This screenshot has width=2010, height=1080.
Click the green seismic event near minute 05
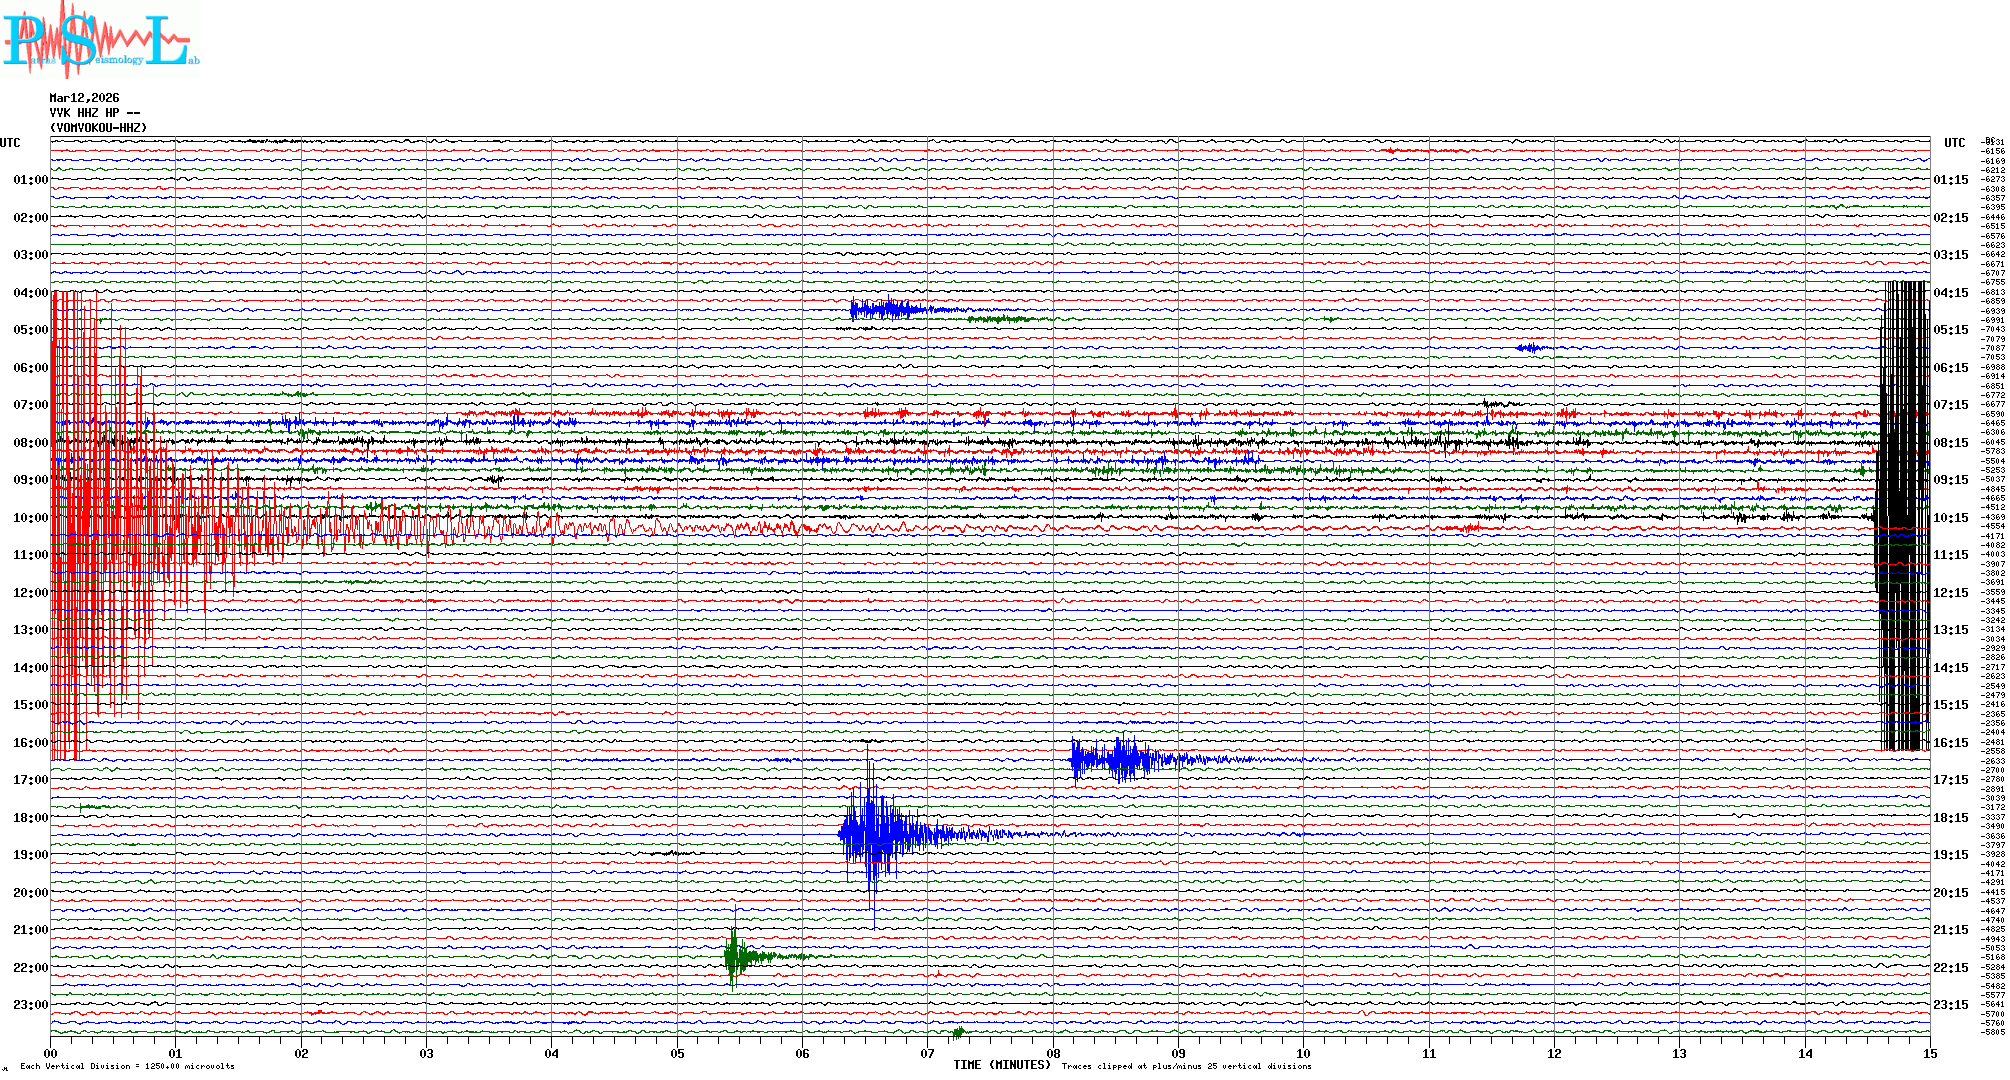[736, 957]
